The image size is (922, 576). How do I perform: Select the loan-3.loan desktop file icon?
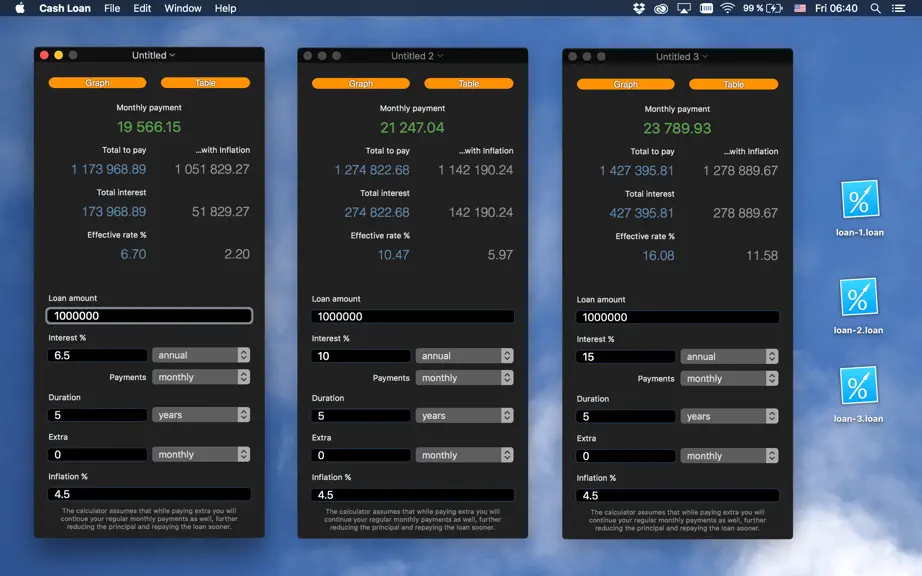858,386
